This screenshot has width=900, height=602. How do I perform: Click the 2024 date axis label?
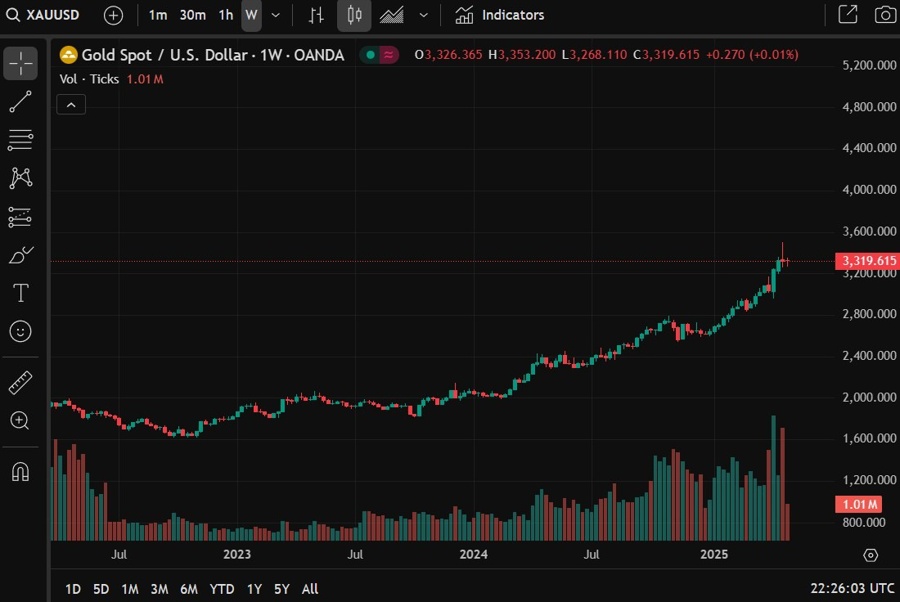(x=474, y=554)
